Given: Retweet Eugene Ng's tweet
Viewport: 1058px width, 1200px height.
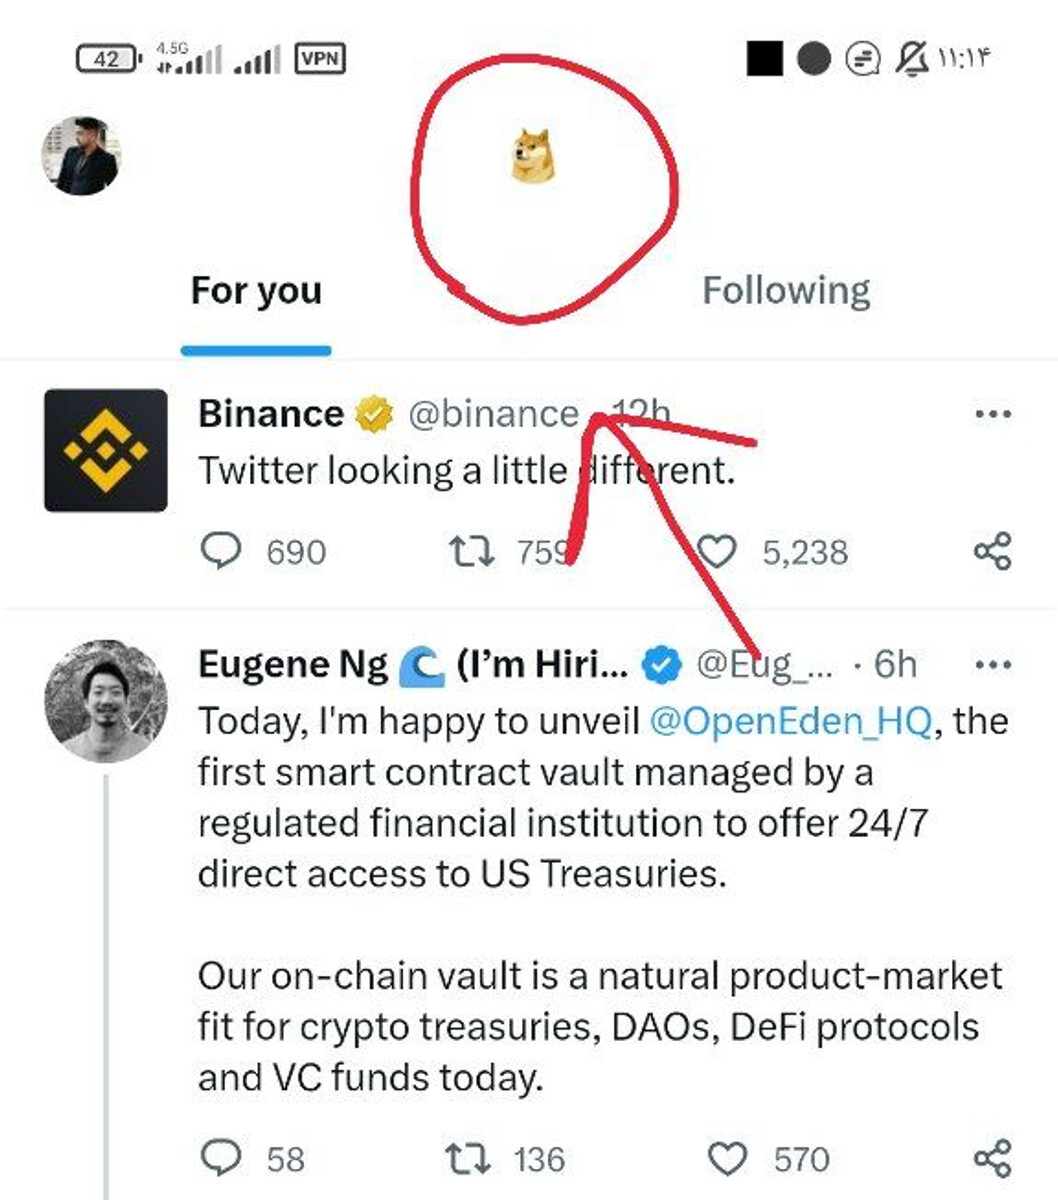Looking at the screenshot, I should (468, 1158).
